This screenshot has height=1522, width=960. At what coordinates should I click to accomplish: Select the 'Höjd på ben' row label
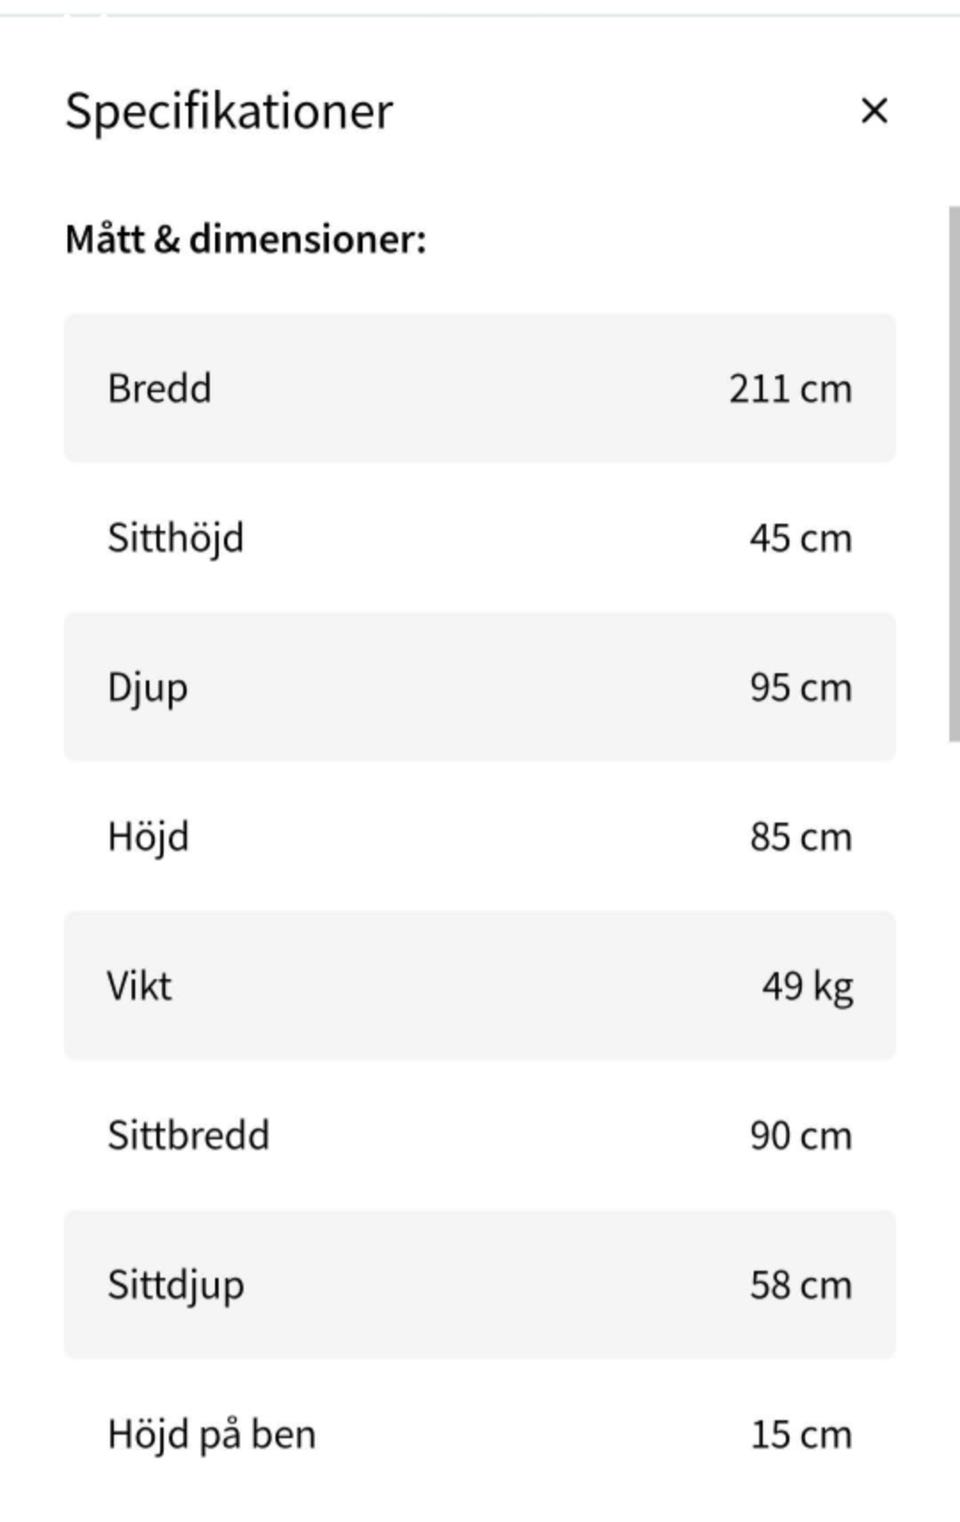click(x=212, y=1434)
